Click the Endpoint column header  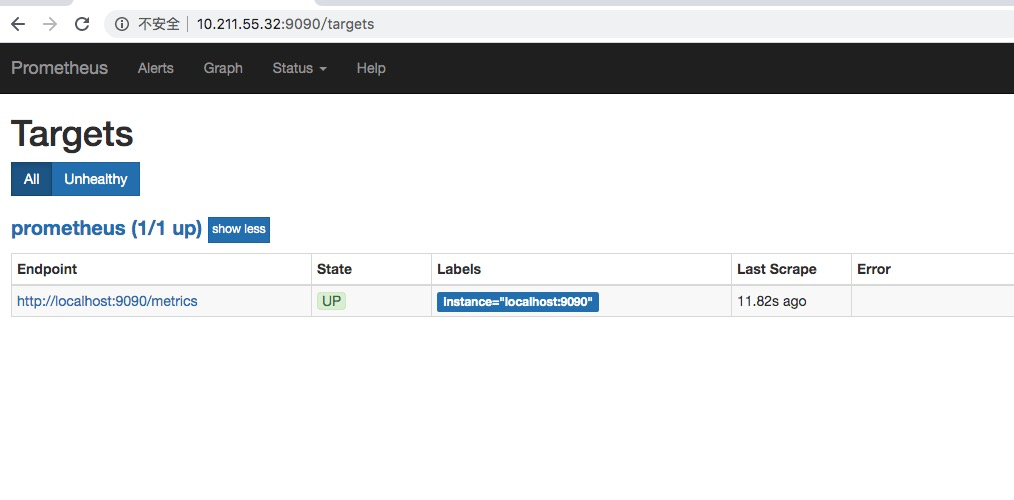click(47, 269)
